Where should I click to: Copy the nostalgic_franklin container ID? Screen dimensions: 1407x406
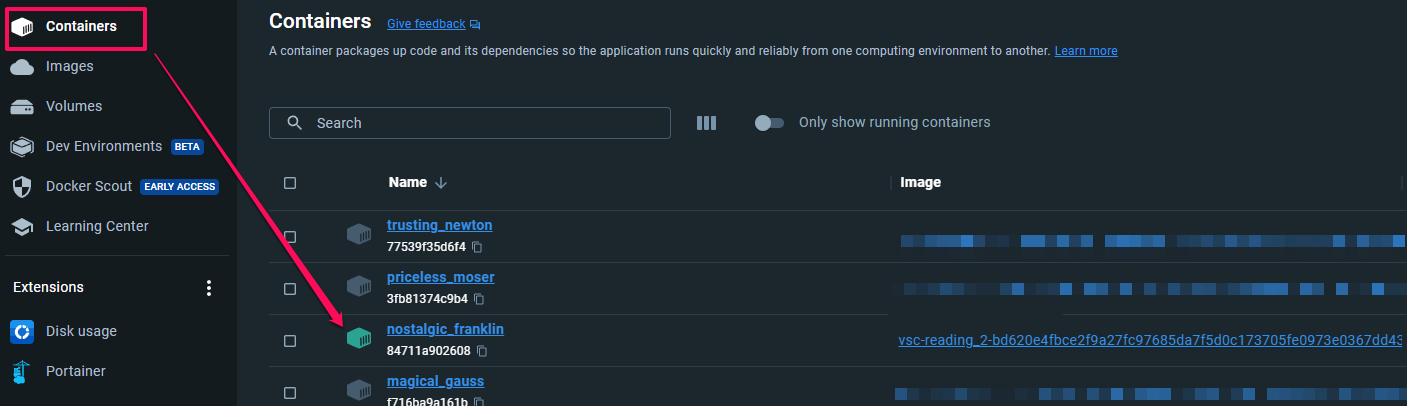click(x=481, y=351)
